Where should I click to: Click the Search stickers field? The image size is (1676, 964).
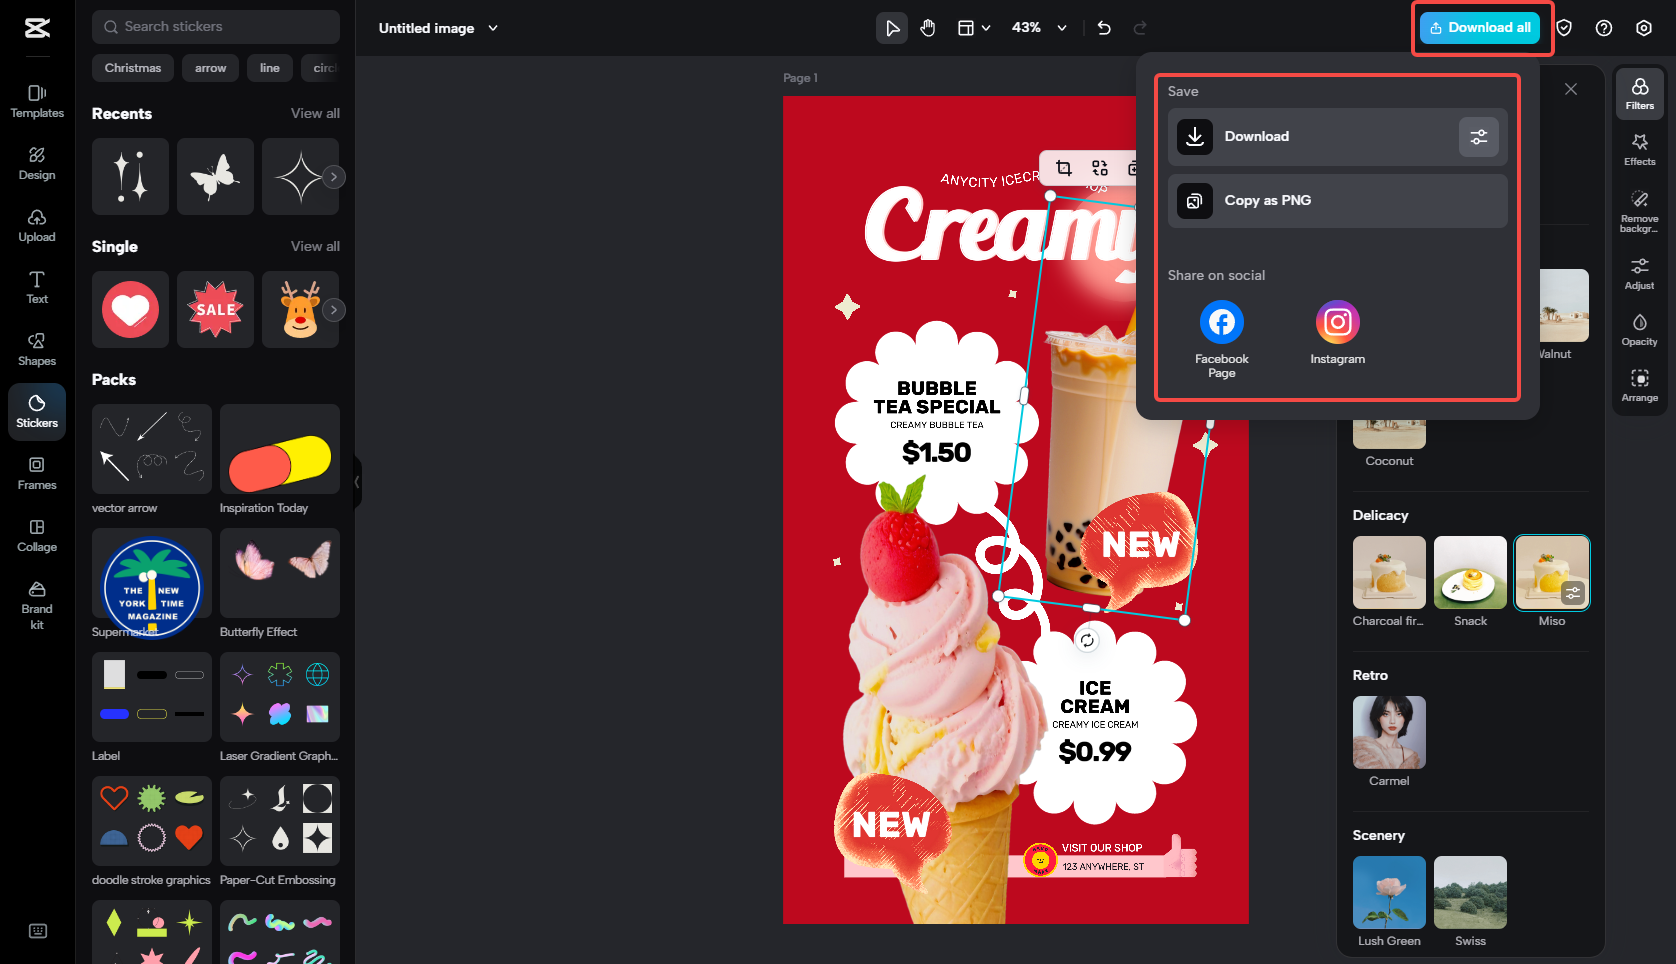pyautogui.click(x=216, y=27)
